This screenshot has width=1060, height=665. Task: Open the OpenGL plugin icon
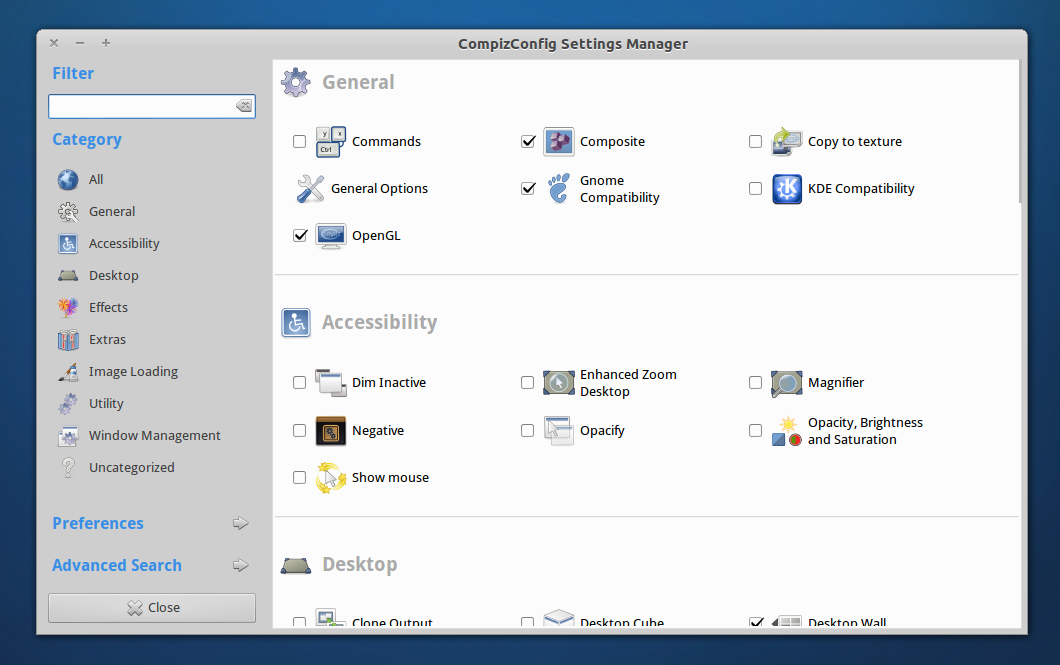(x=331, y=236)
